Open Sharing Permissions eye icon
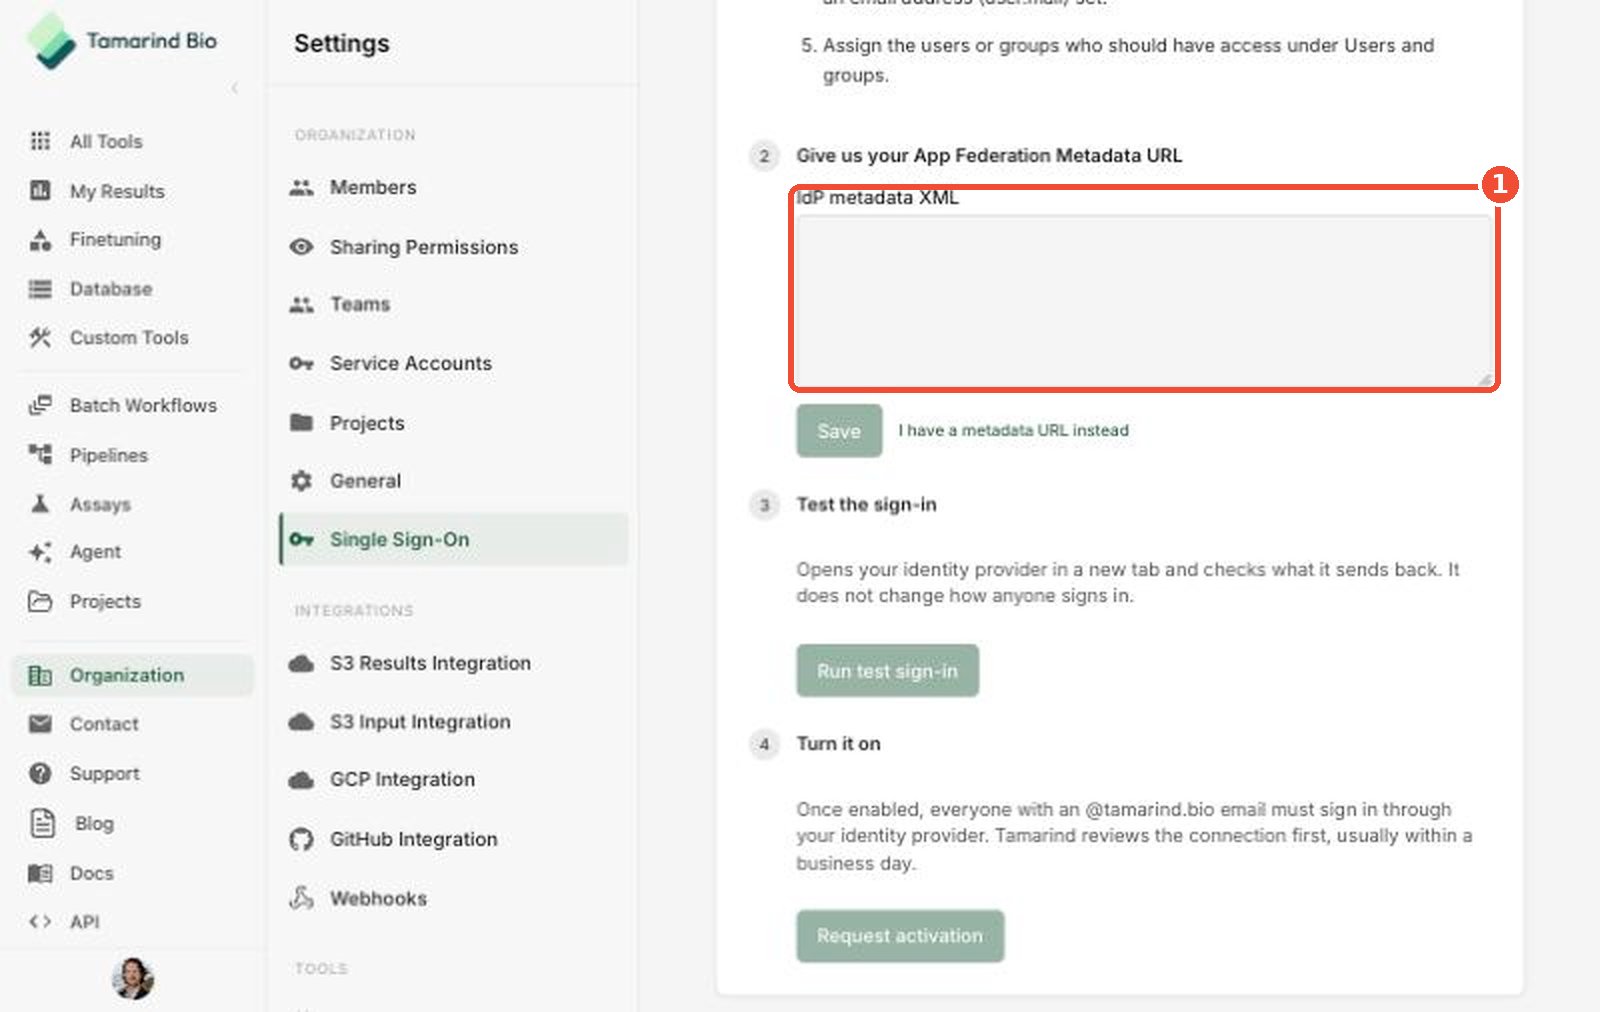The height and width of the screenshot is (1012, 1600). pyautogui.click(x=301, y=246)
